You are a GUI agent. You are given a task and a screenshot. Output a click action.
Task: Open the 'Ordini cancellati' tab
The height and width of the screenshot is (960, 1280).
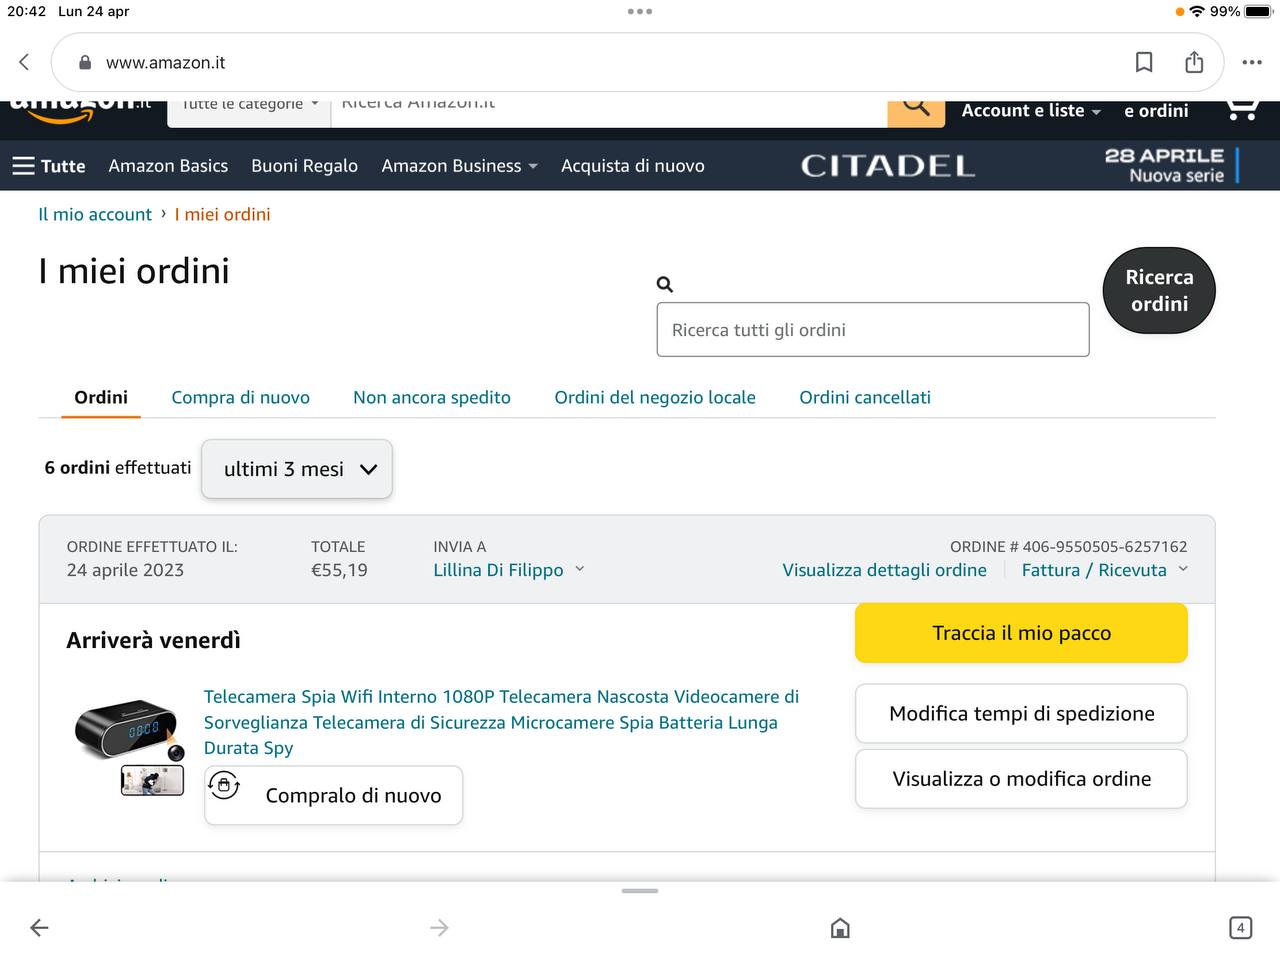[865, 397]
